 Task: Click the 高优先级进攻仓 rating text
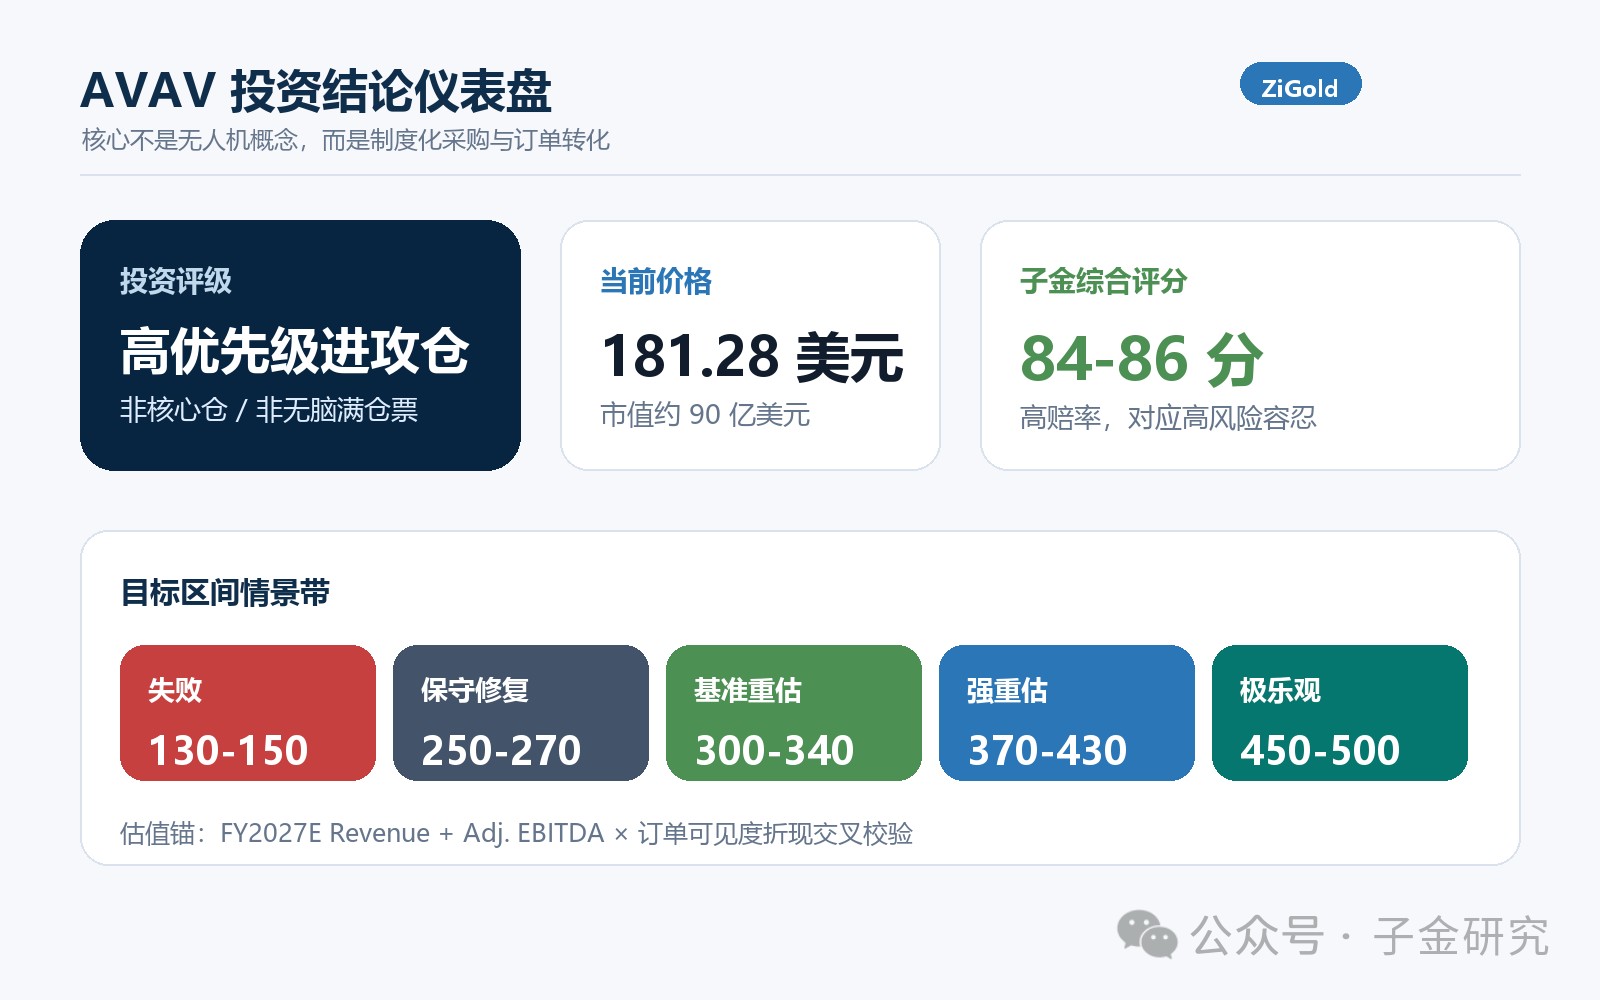point(295,351)
